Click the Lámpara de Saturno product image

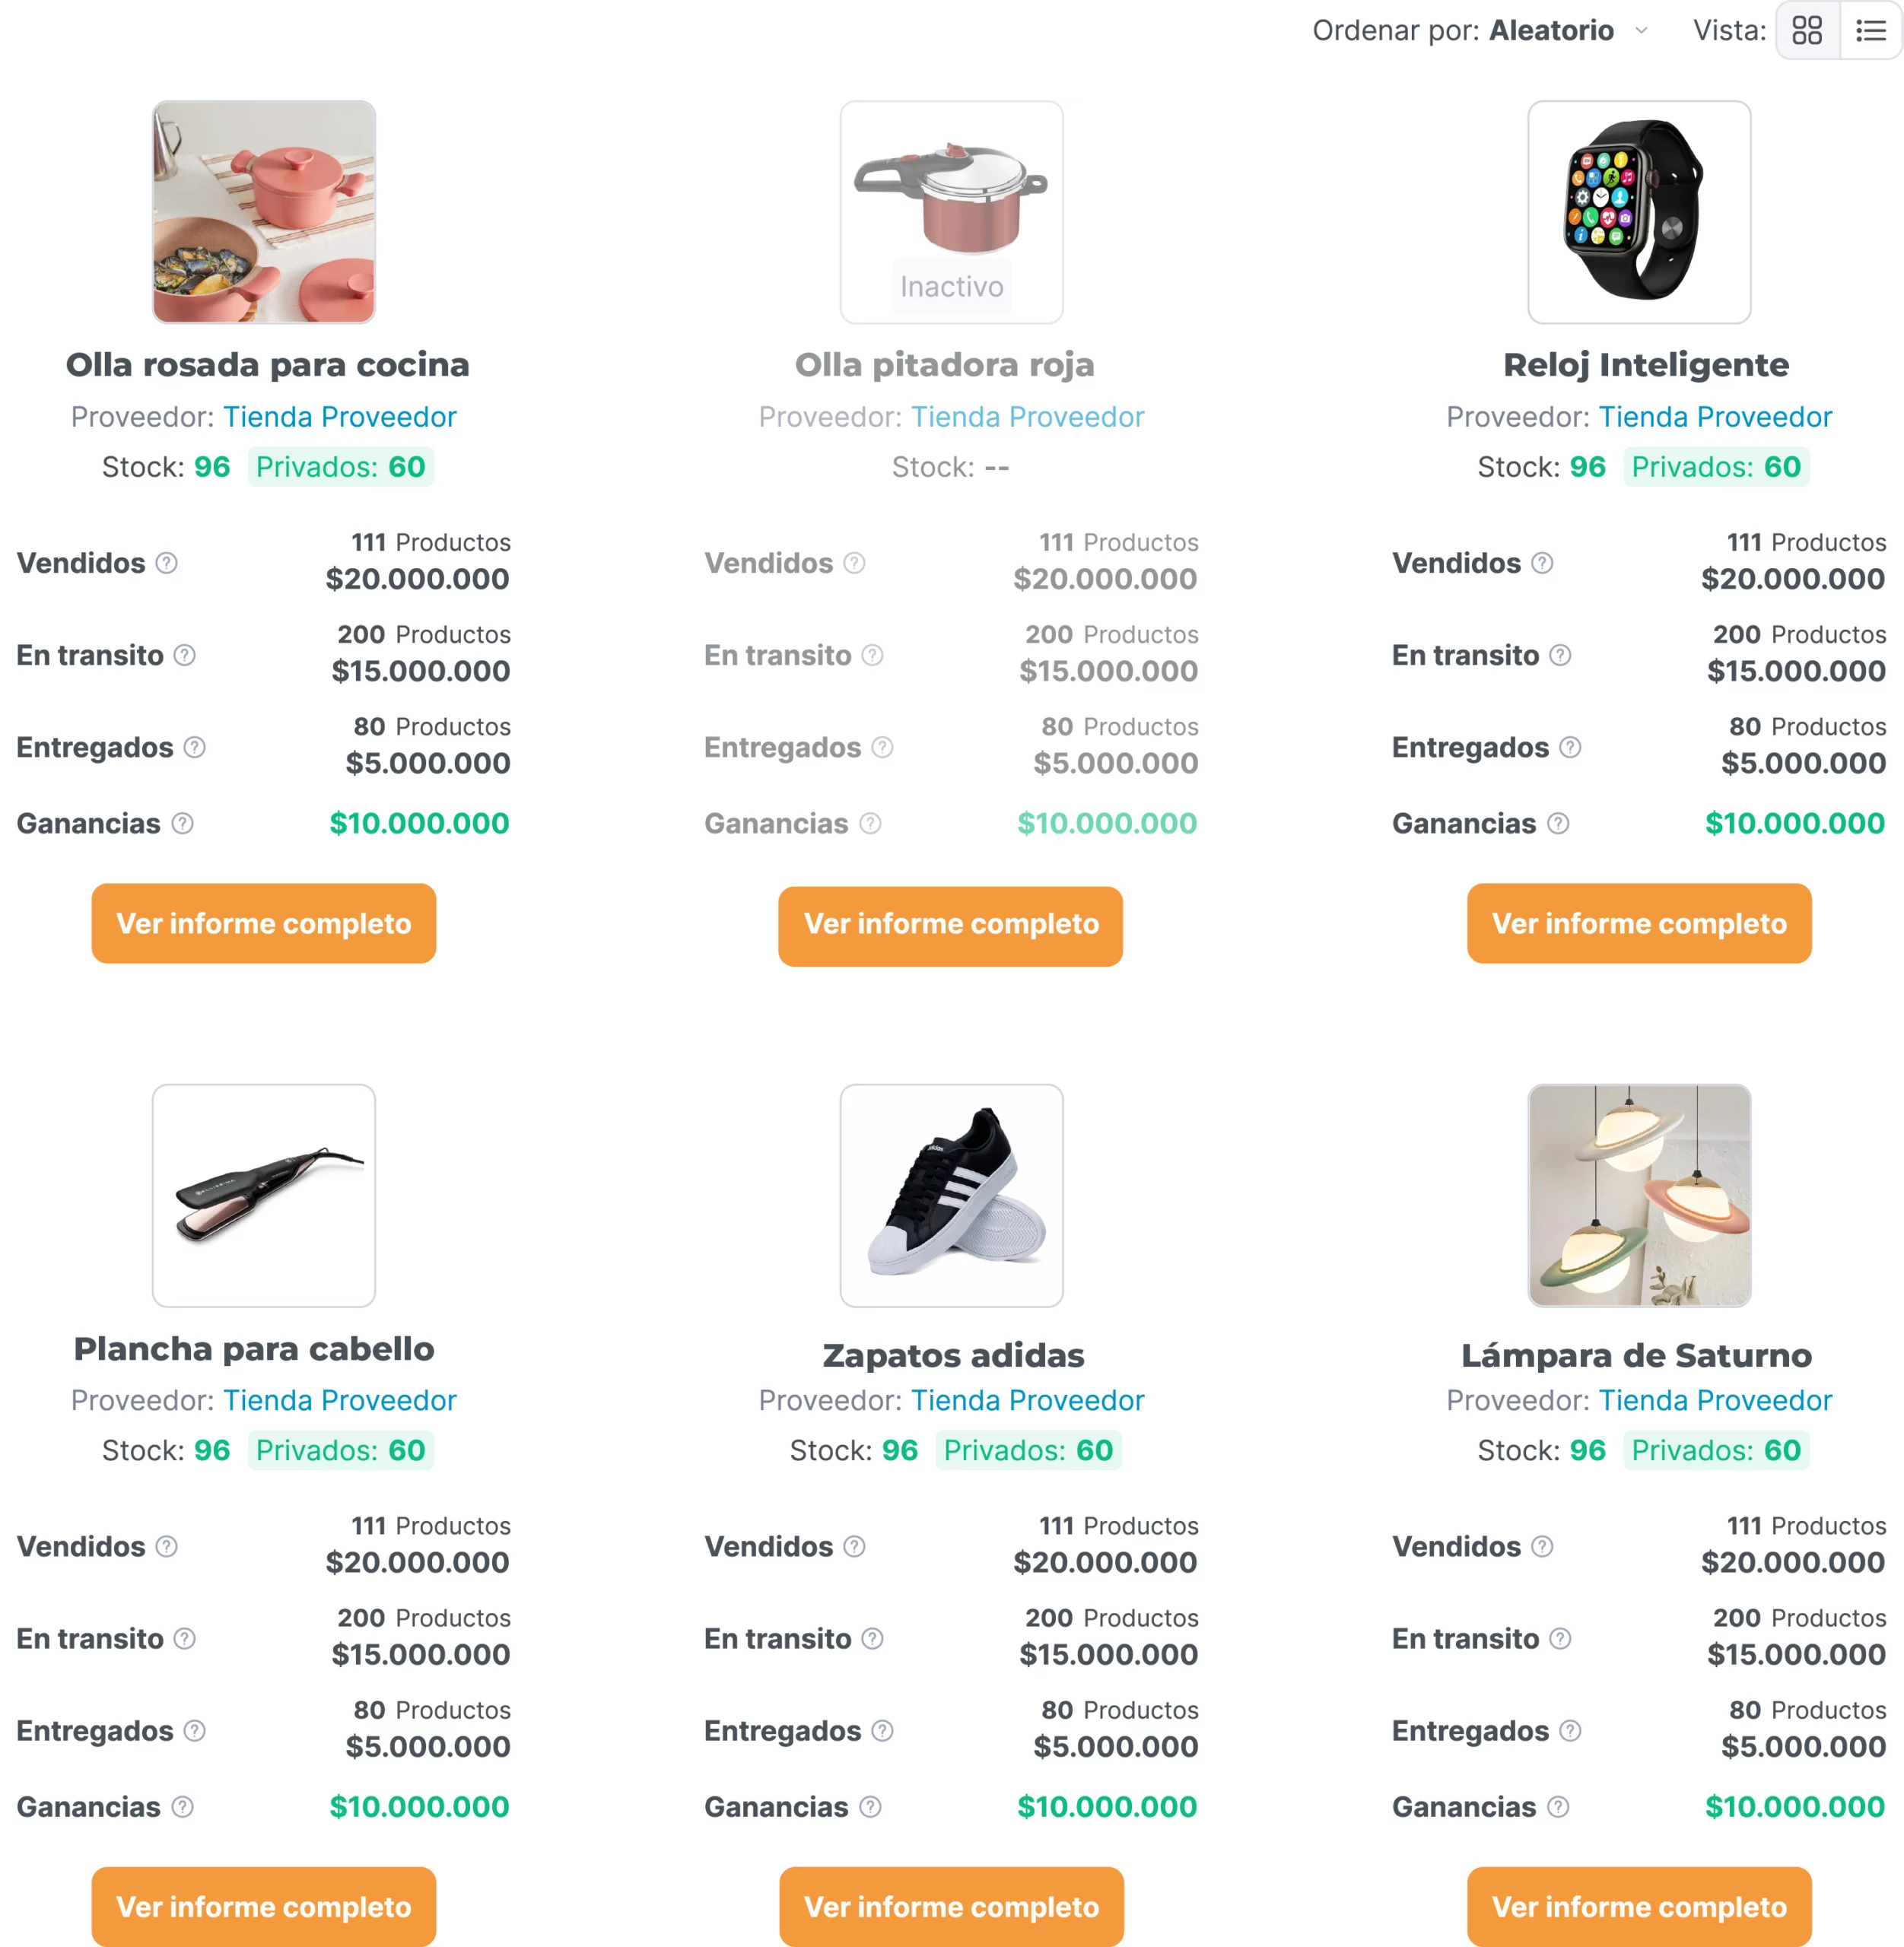(x=1639, y=1195)
